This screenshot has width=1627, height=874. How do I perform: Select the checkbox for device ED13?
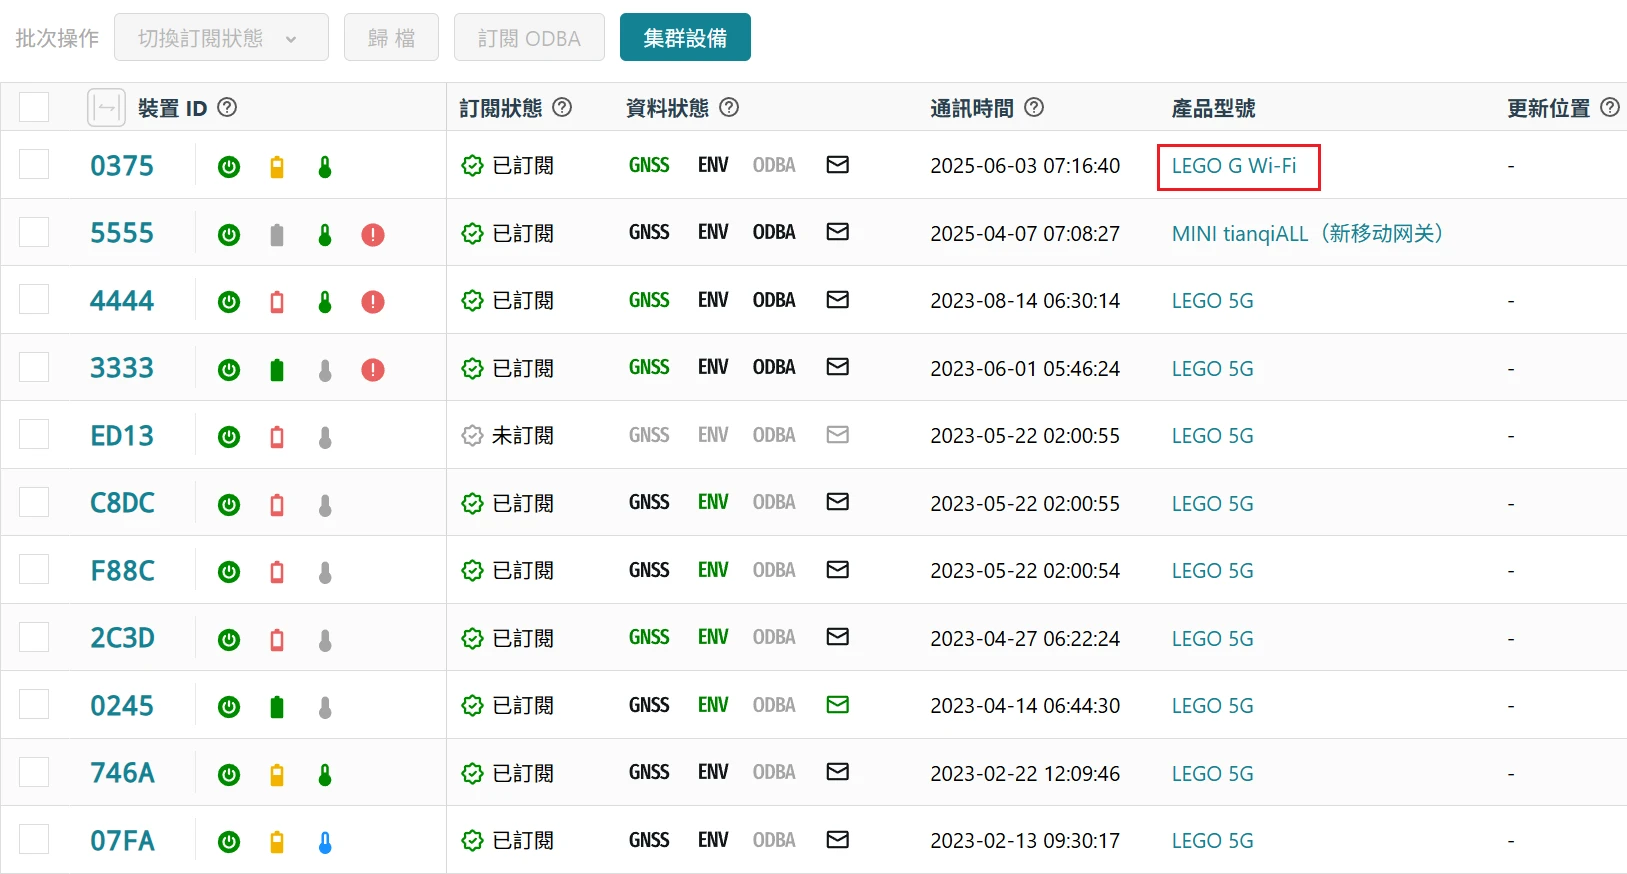(34, 435)
